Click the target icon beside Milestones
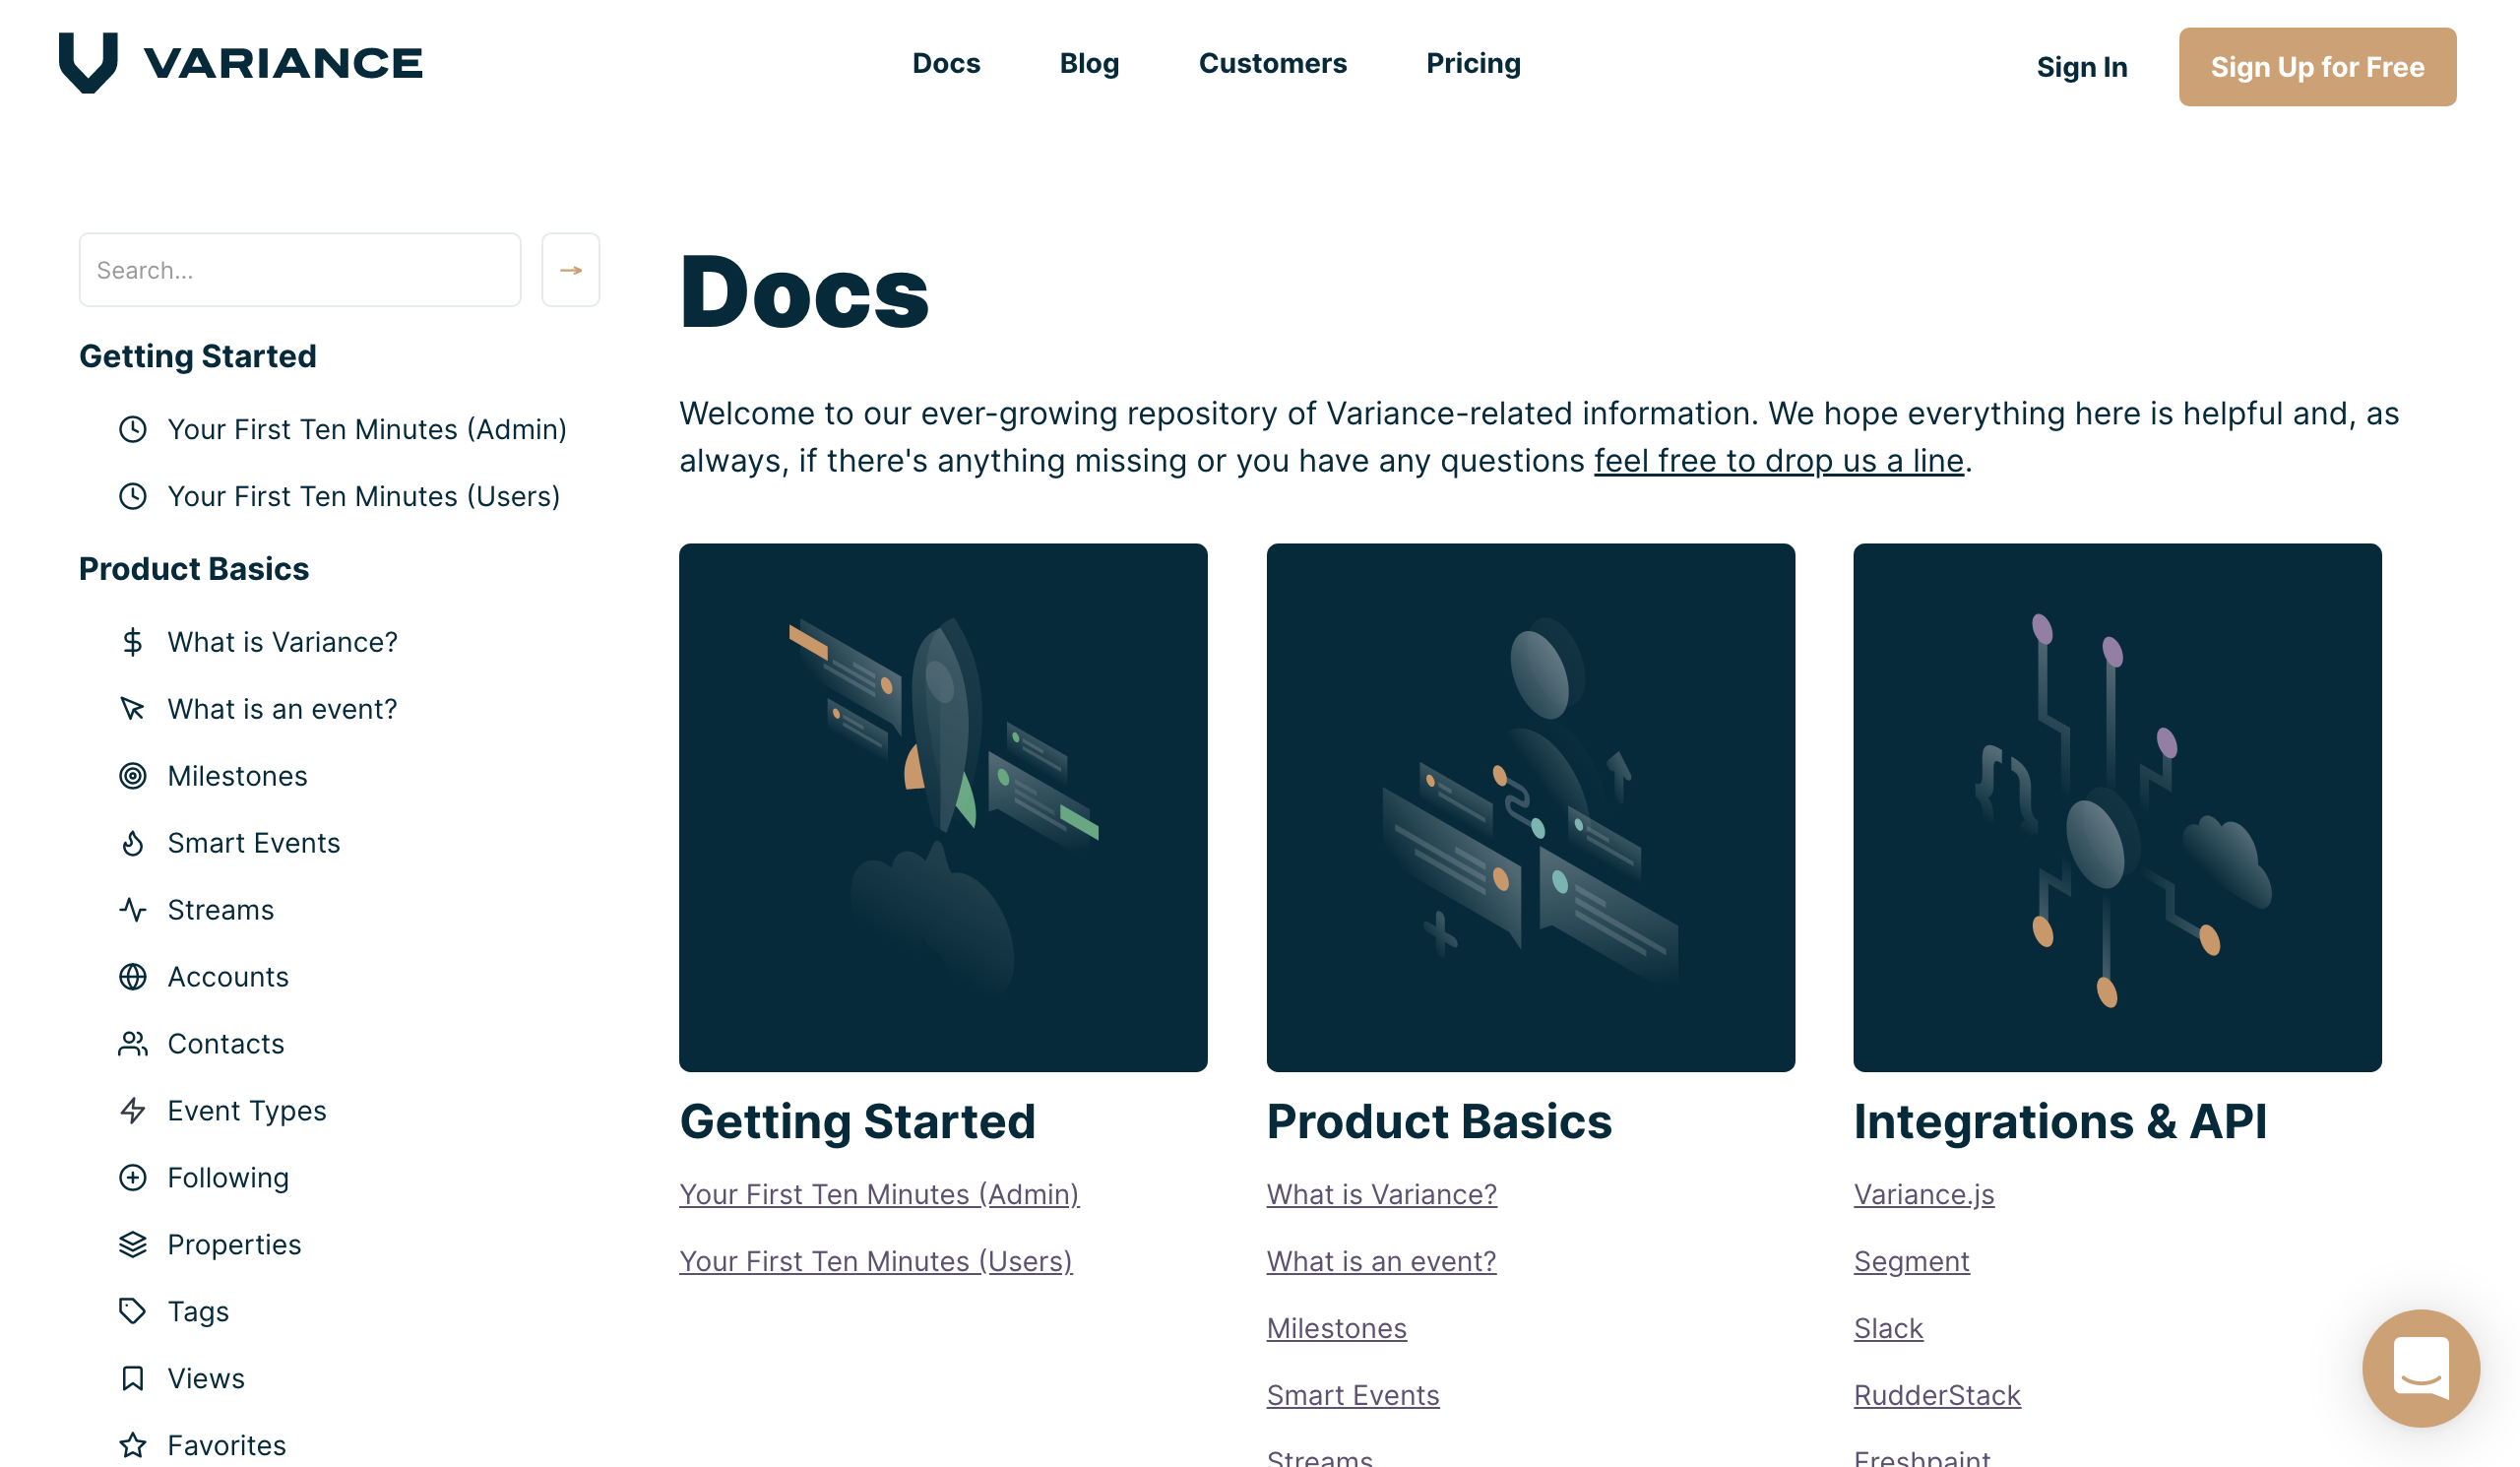 pyautogui.click(x=133, y=776)
